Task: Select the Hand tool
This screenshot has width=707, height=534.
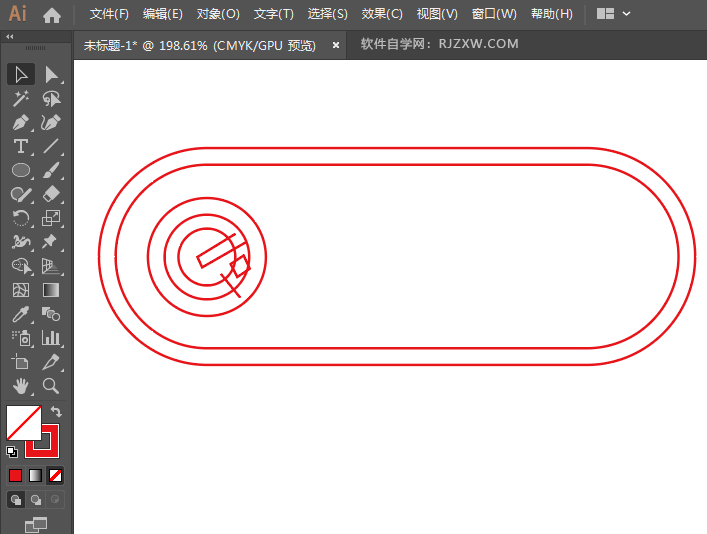Action: 21,386
